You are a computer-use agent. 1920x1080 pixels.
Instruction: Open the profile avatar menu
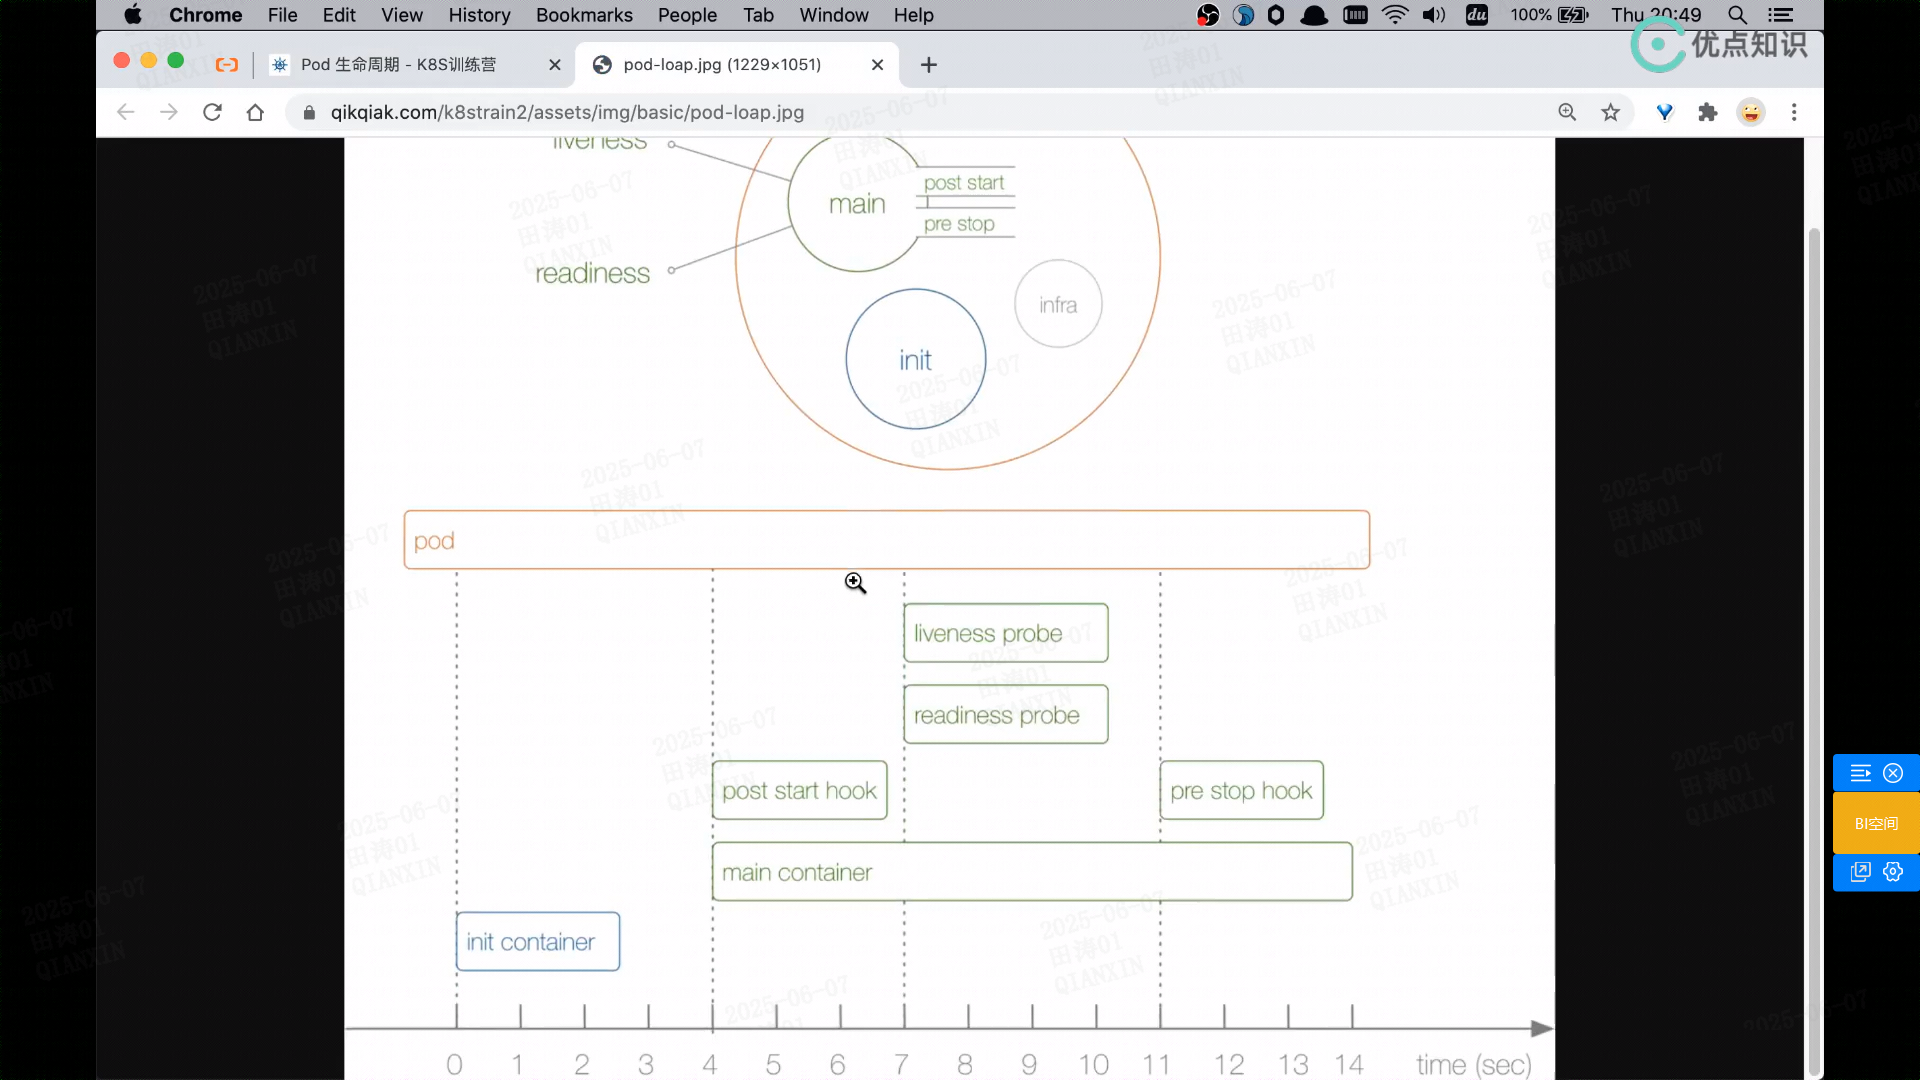(1751, 112)
